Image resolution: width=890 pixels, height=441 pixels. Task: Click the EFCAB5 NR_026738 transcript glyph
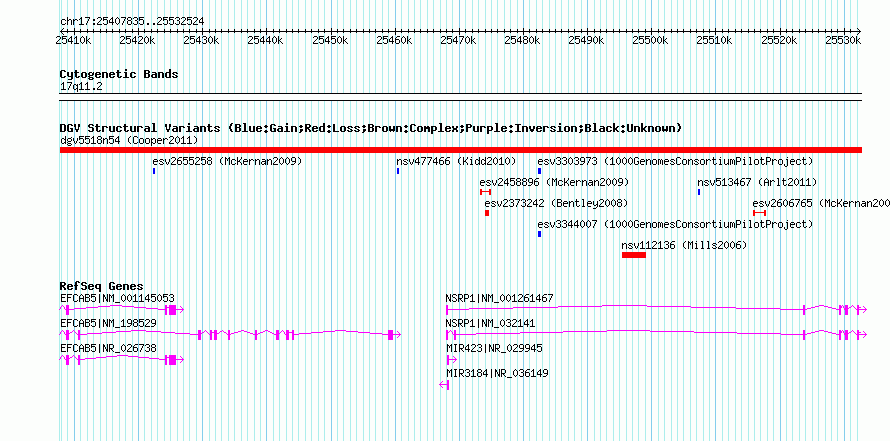(x=122, y=360)
